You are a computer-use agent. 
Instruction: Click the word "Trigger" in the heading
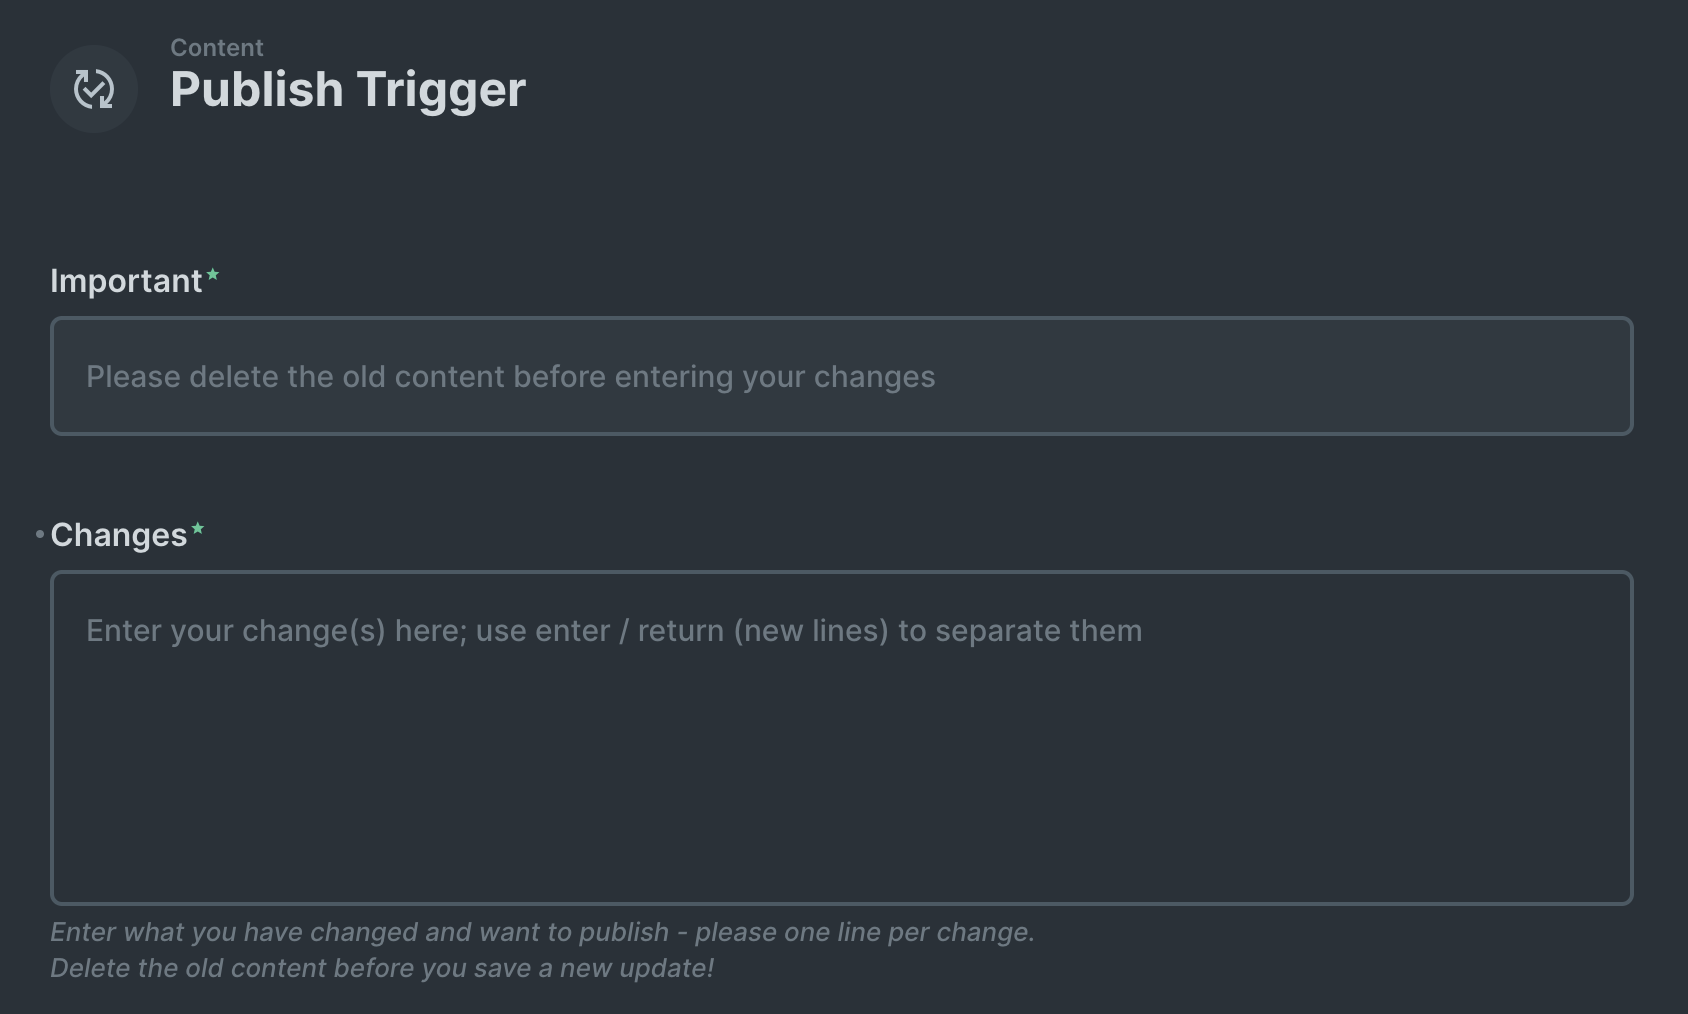(441, 89)
